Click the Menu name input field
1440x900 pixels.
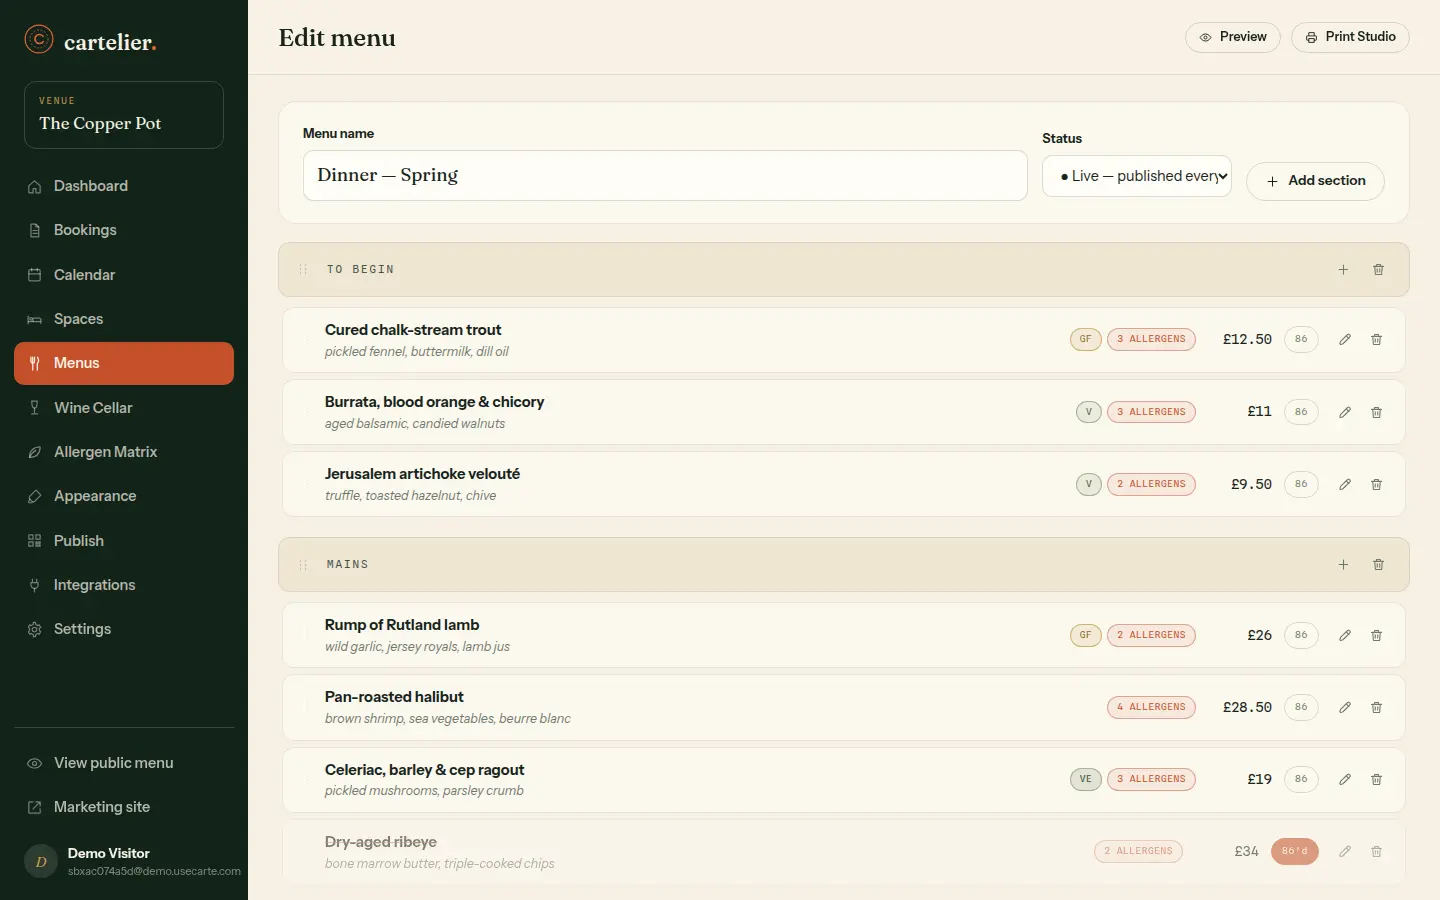click(x=665, y=176)
